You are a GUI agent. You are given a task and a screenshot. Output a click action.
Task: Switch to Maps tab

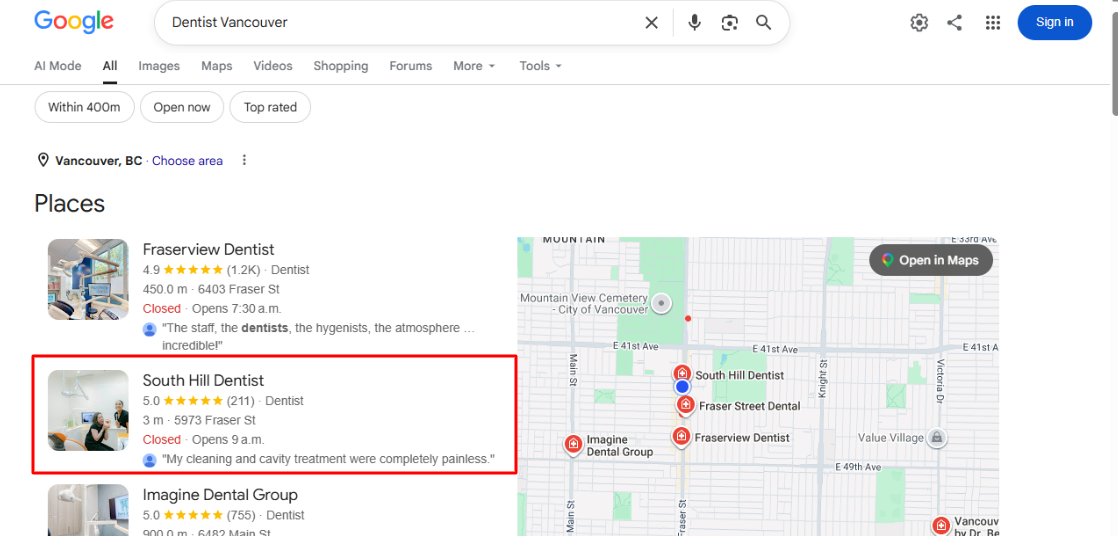tap(217, 66)
